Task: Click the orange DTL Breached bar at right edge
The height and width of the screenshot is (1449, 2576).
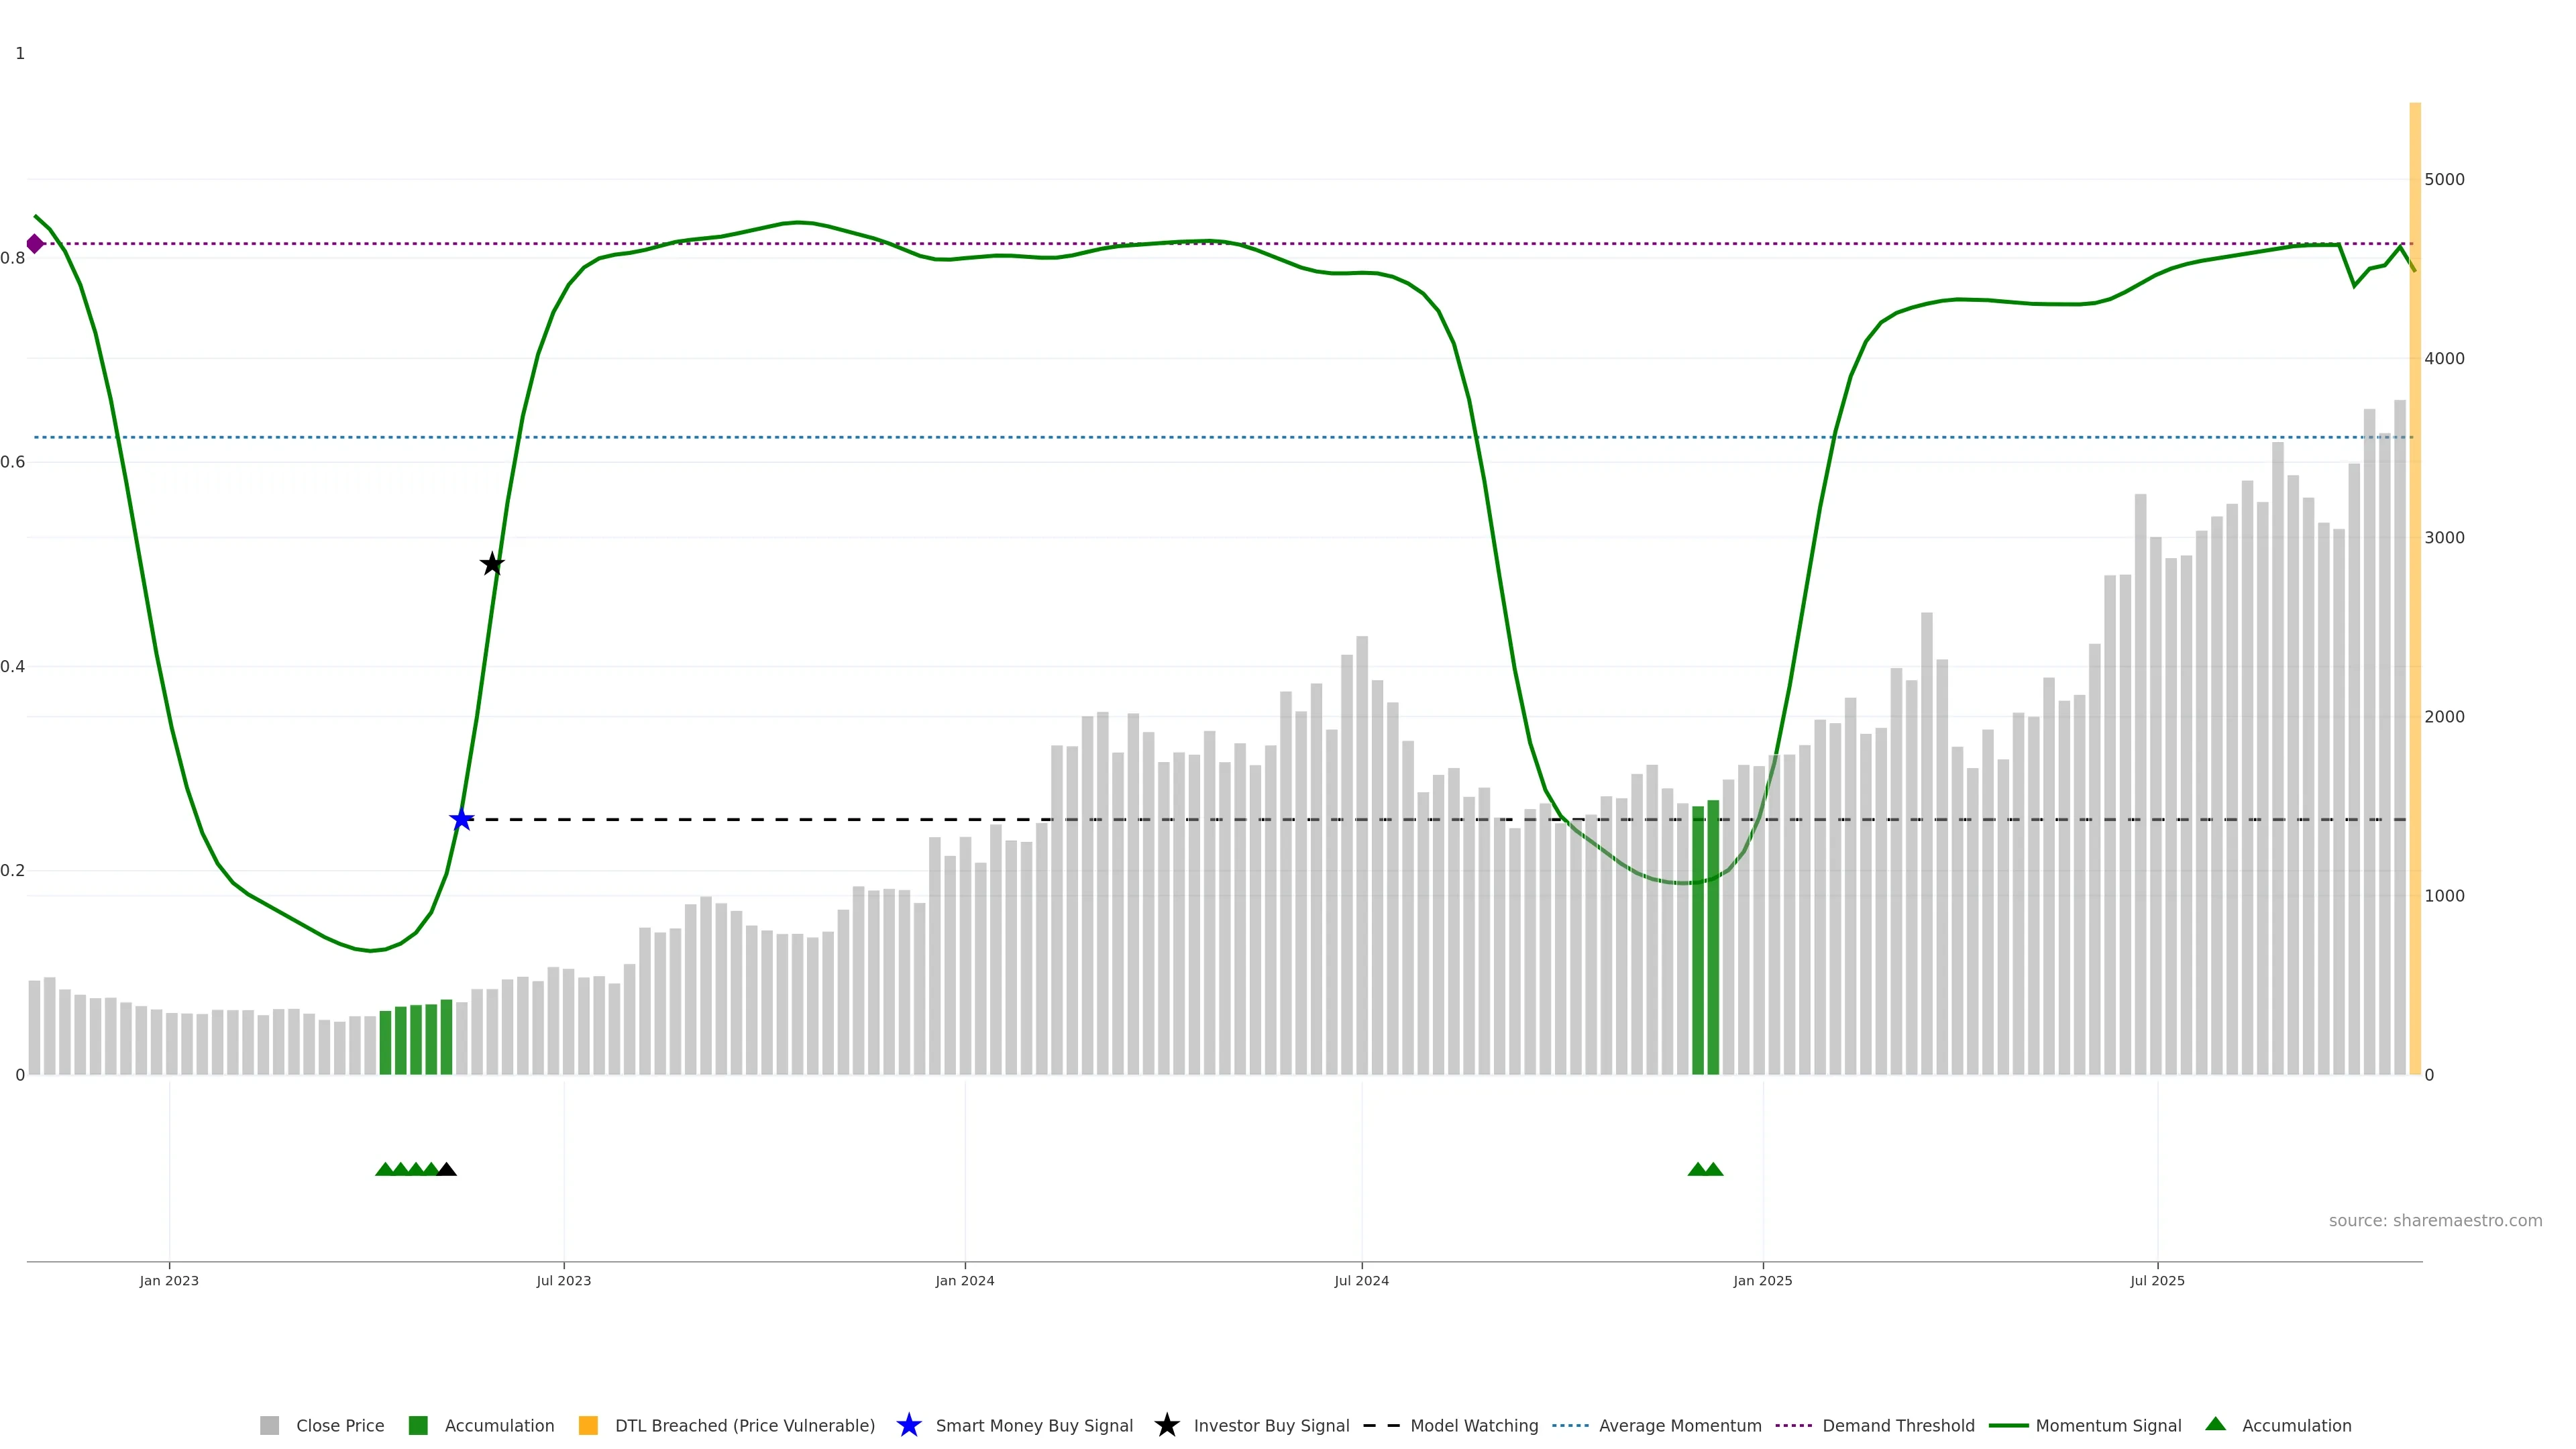Action: [x=2414, y=600]
